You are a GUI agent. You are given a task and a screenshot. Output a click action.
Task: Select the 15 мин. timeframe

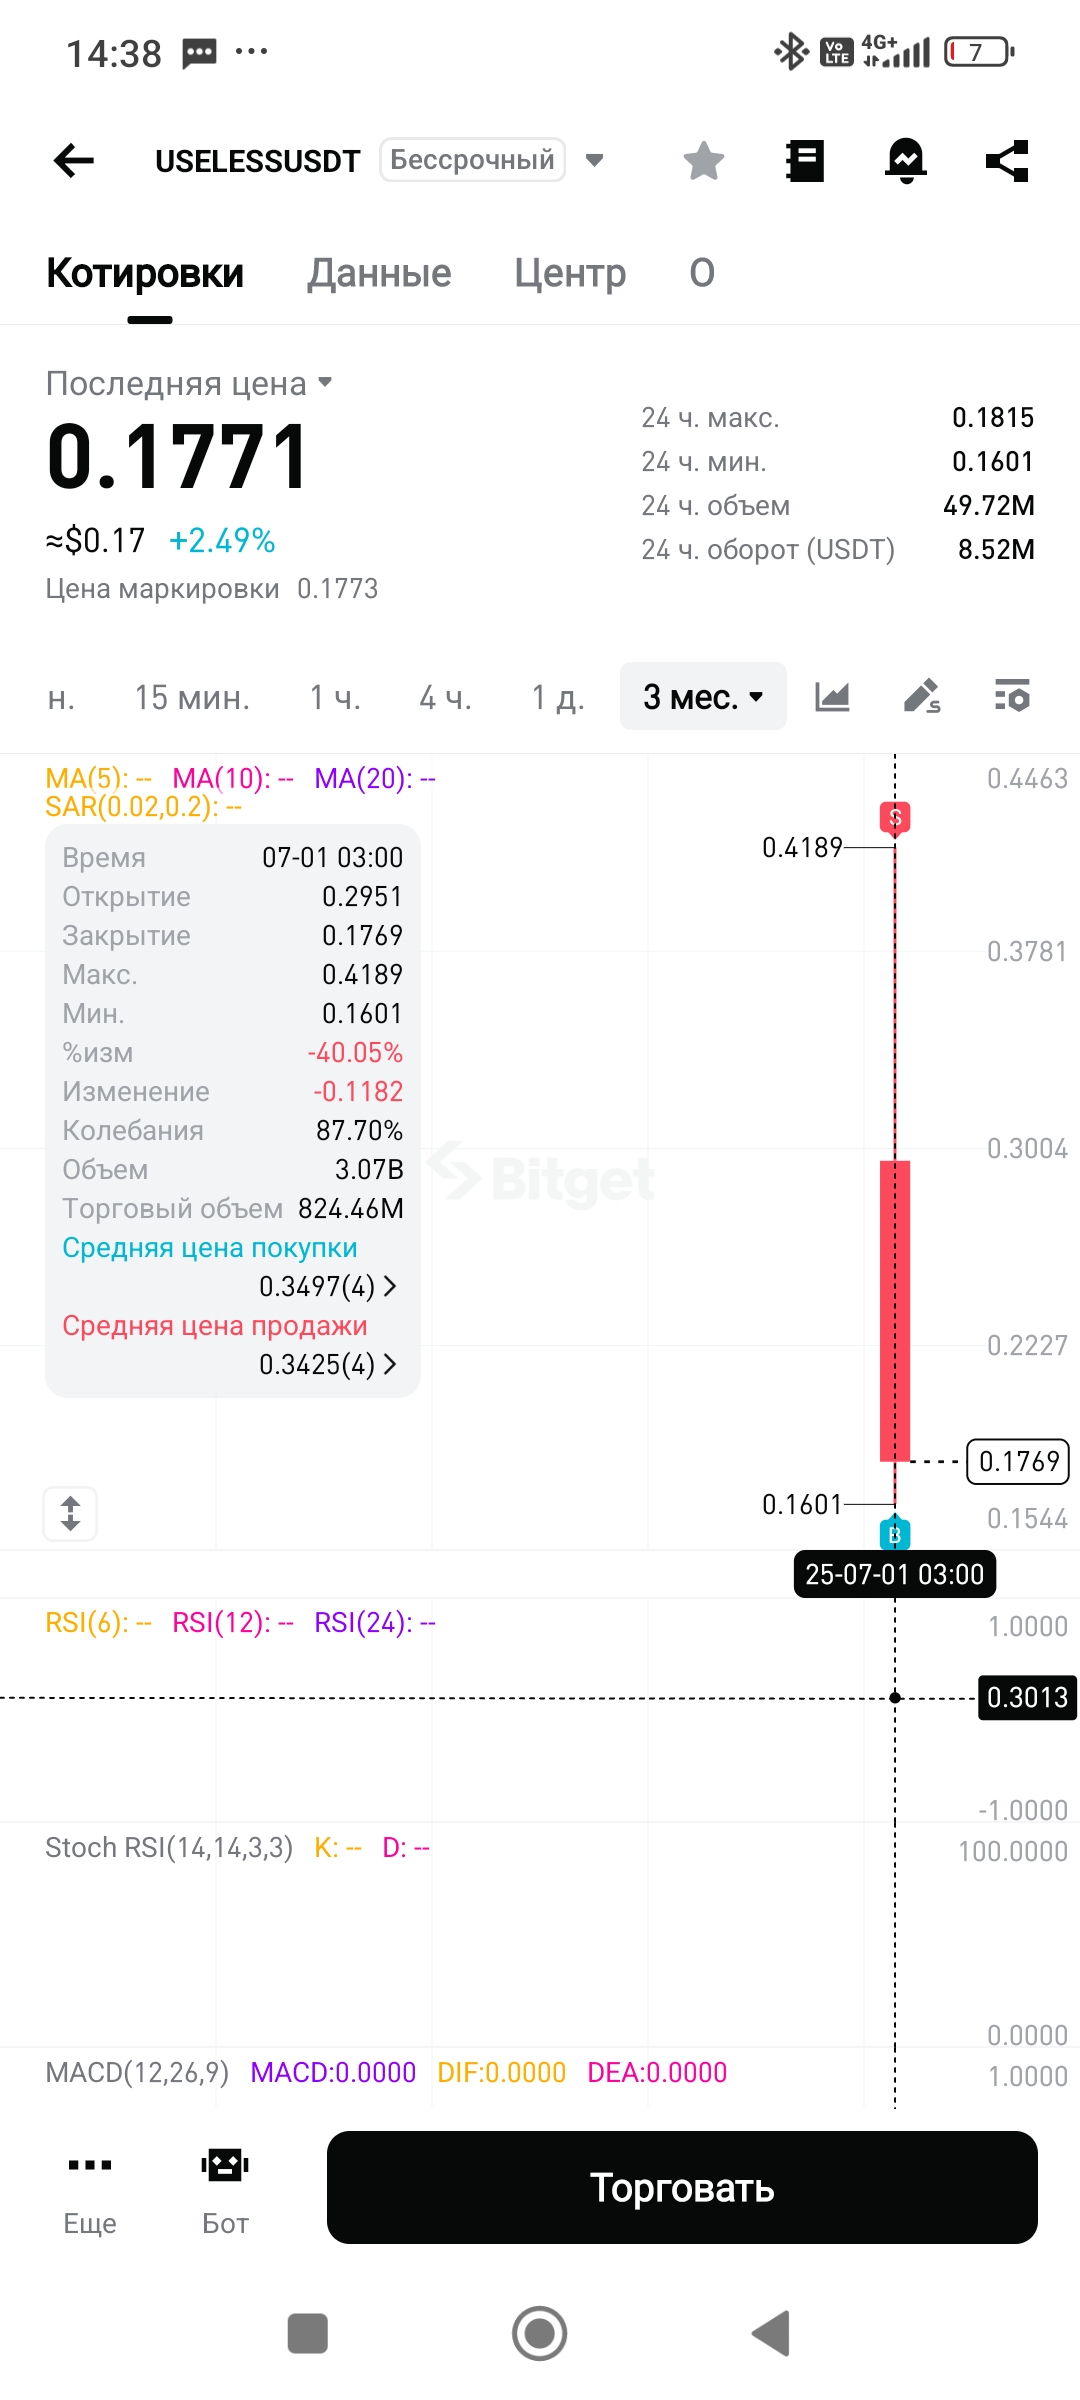click(x=192, y=697)
